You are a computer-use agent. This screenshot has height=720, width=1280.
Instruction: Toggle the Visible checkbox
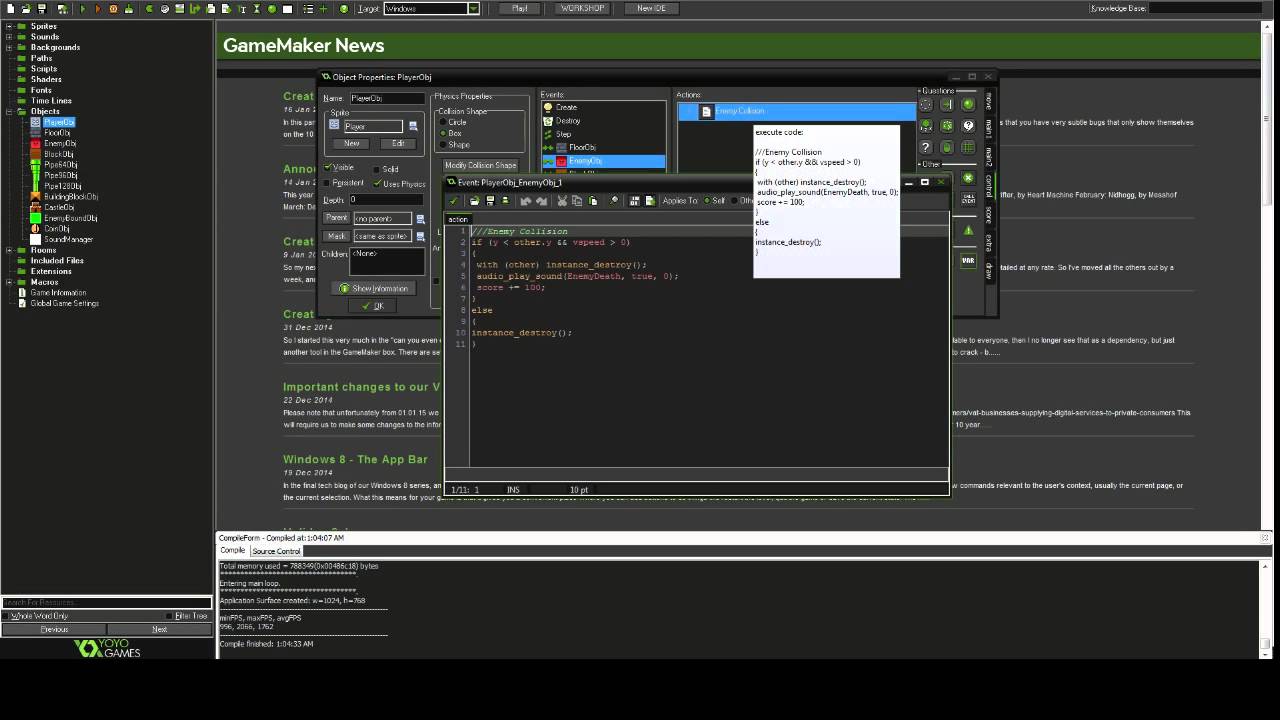point(329,168)
